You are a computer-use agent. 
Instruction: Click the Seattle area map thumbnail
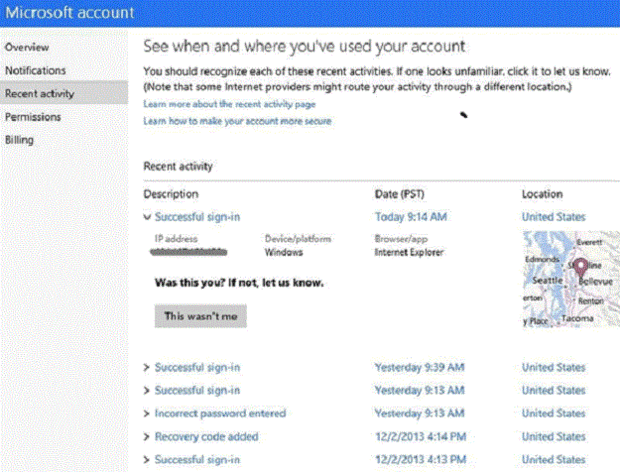click(x=571, y=279)
